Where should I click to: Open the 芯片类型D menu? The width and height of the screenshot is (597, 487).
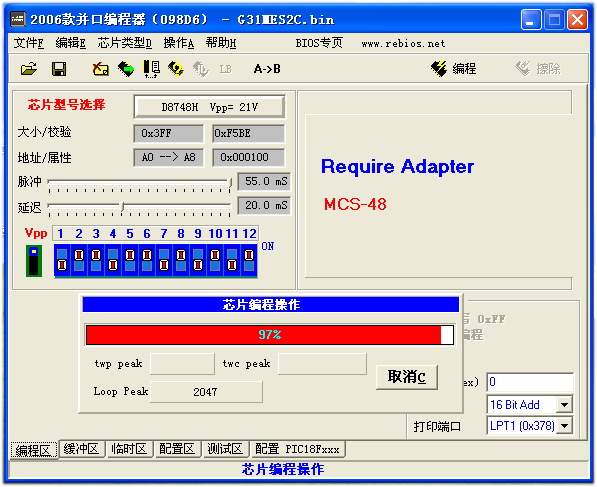(125, 43)
